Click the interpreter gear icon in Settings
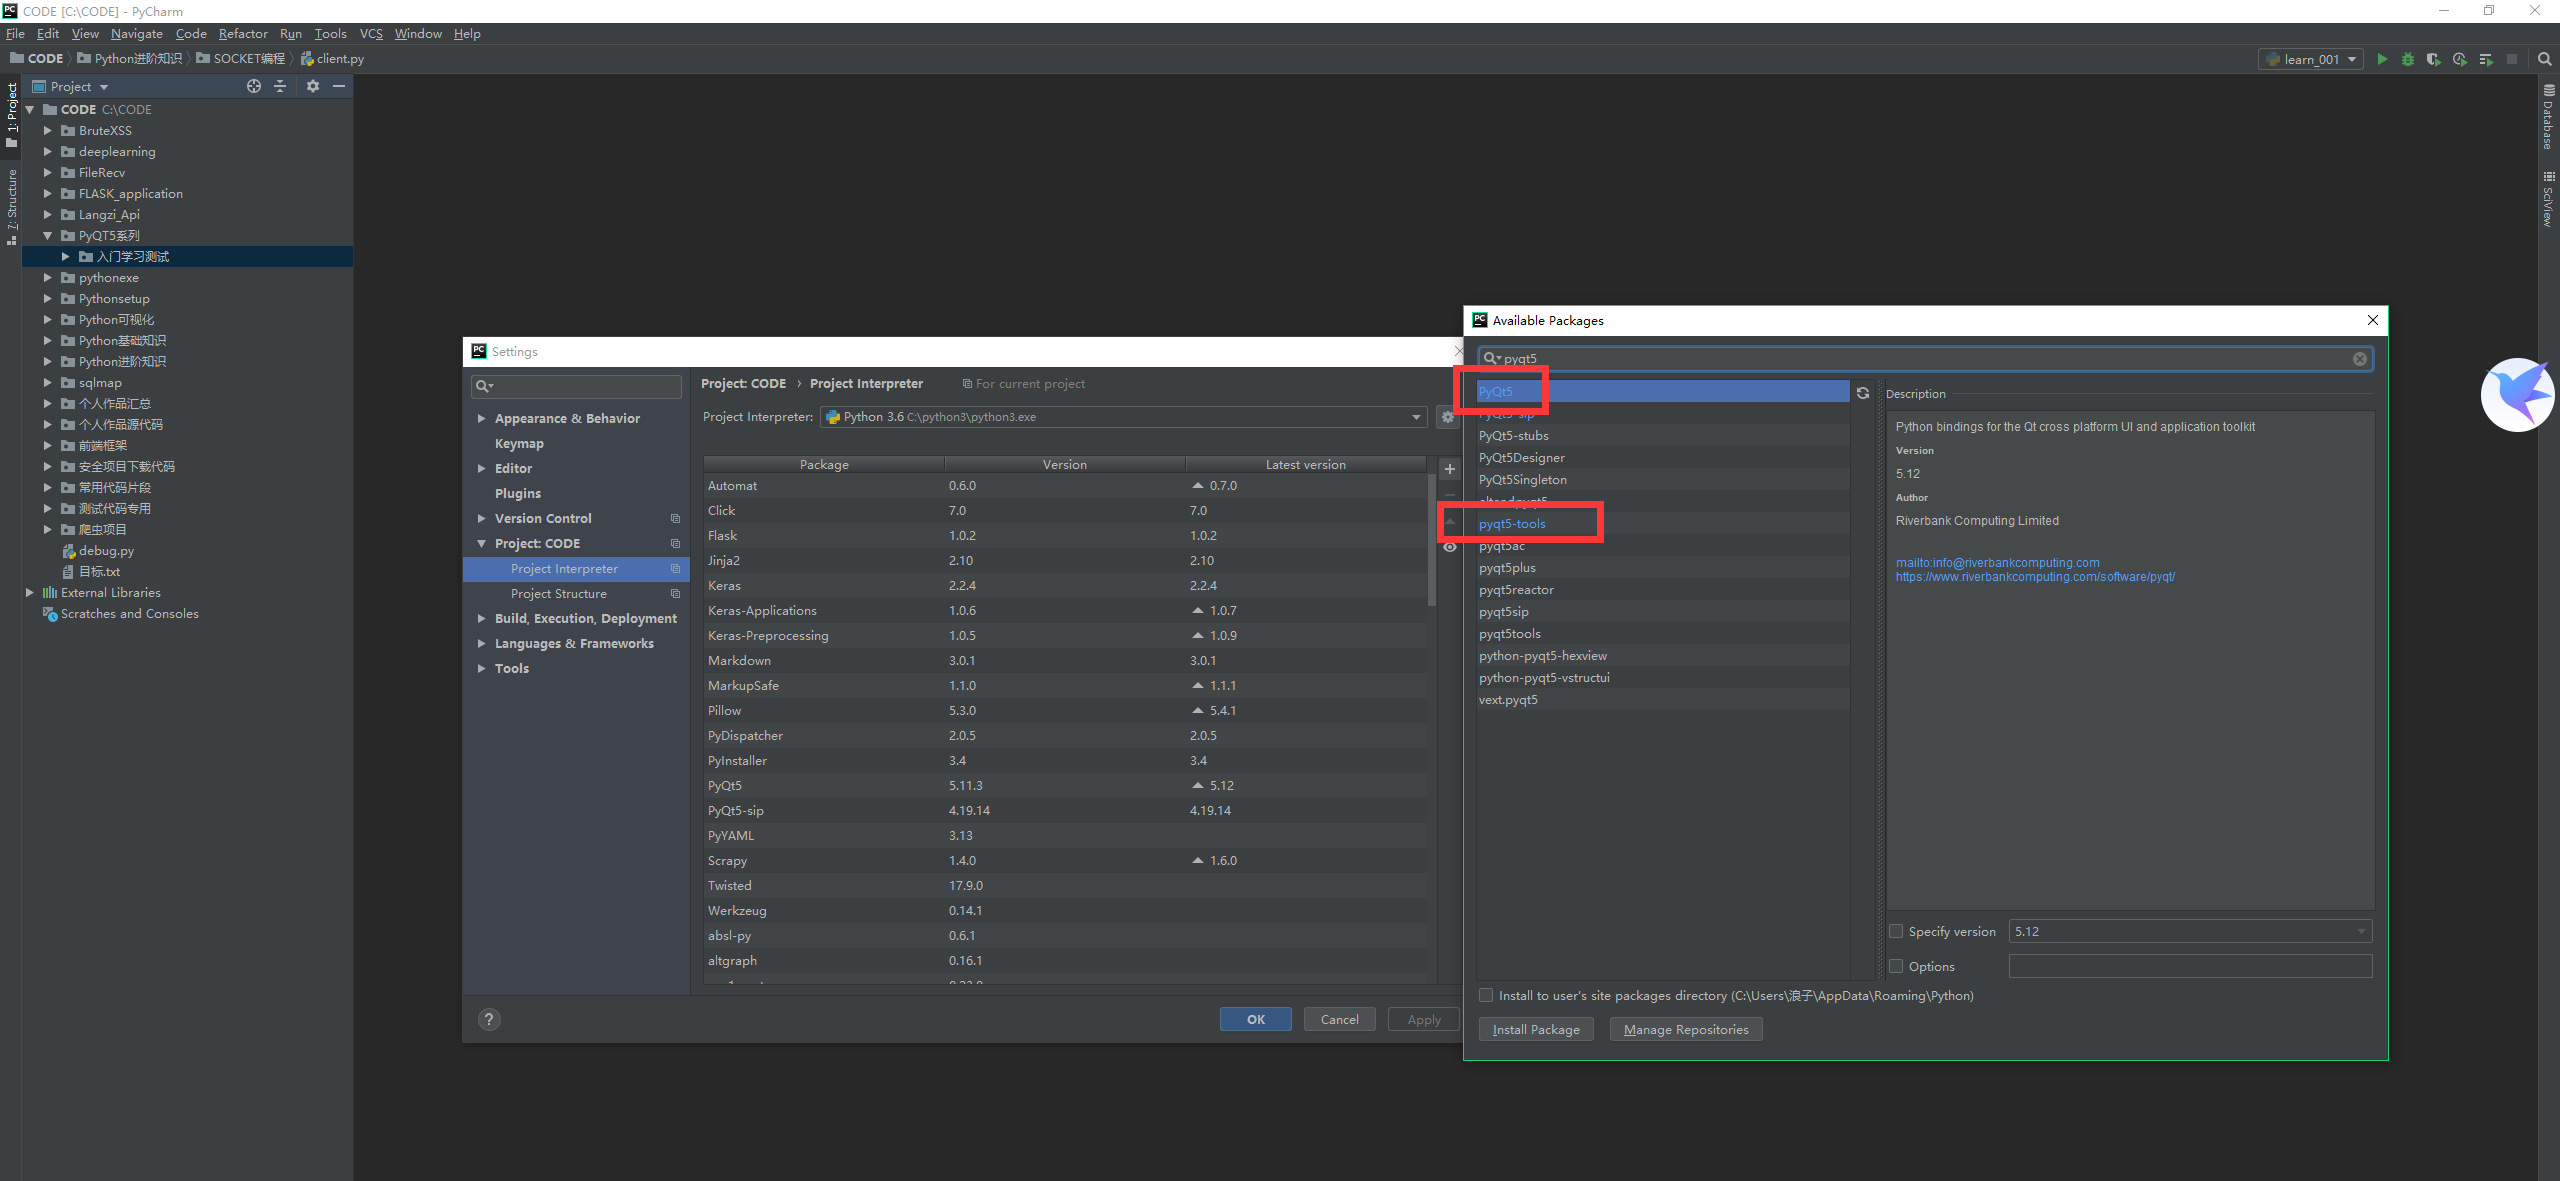Viewport: 2560px width, 1181px height. point(1447,417)
